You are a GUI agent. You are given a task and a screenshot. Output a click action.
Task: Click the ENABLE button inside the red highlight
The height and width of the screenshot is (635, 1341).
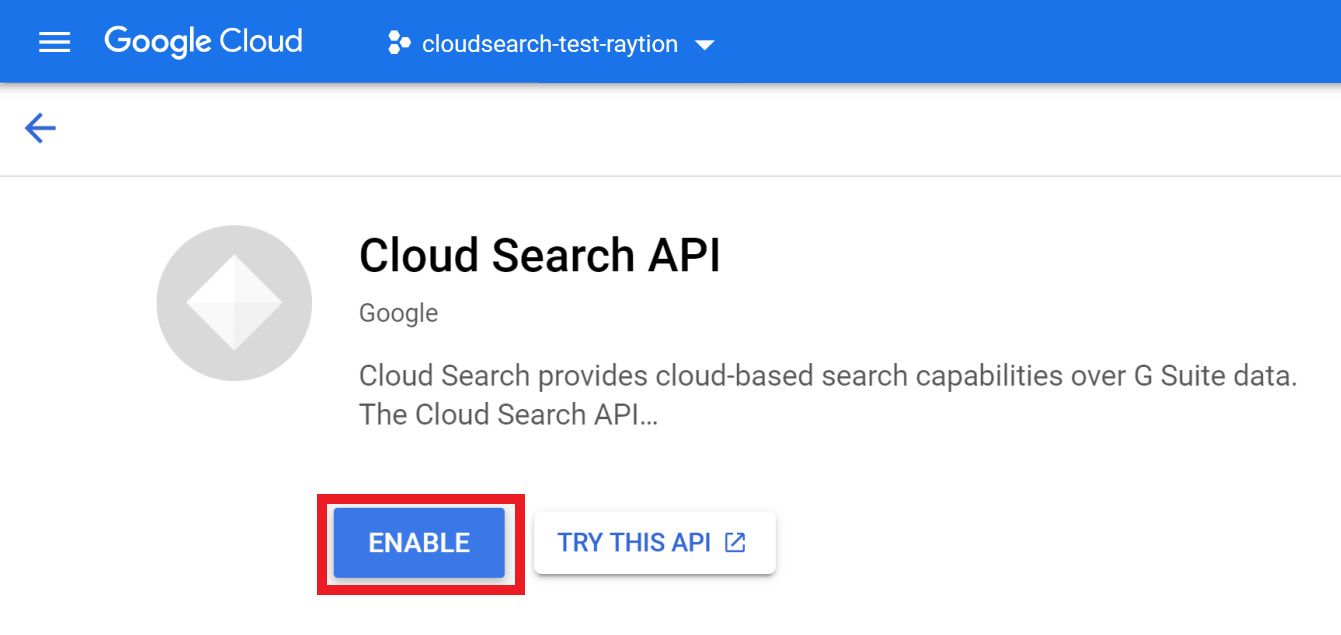[x=418, y=542]
